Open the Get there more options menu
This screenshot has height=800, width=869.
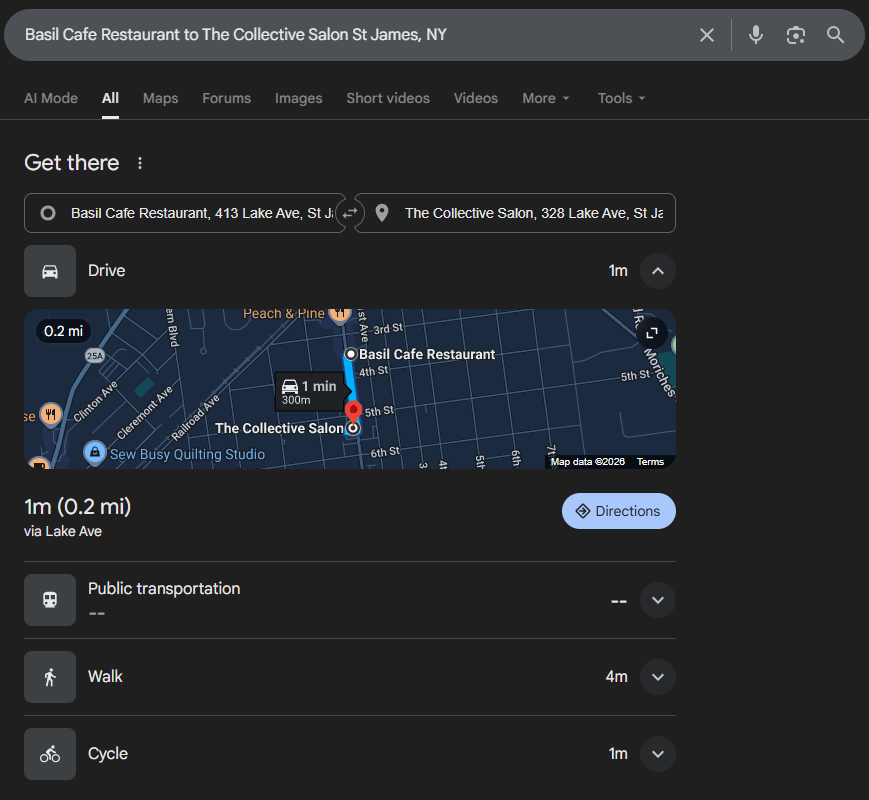click(140, 163)
